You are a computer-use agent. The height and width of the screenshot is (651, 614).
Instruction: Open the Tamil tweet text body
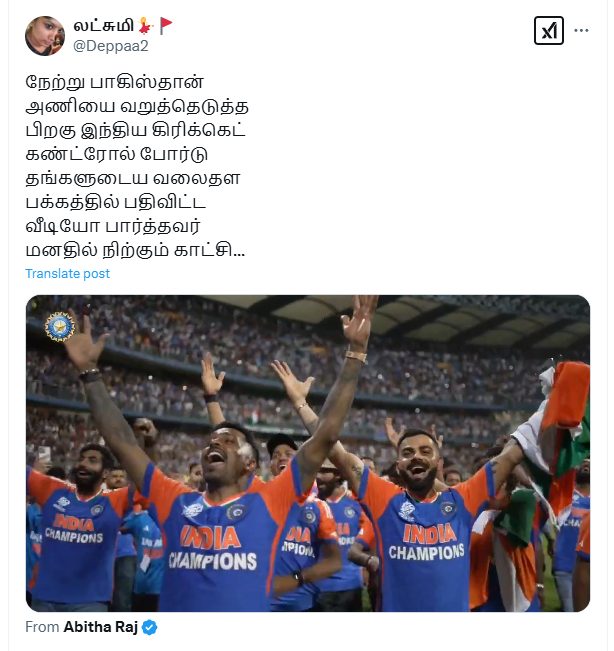(x=137, y=166)
